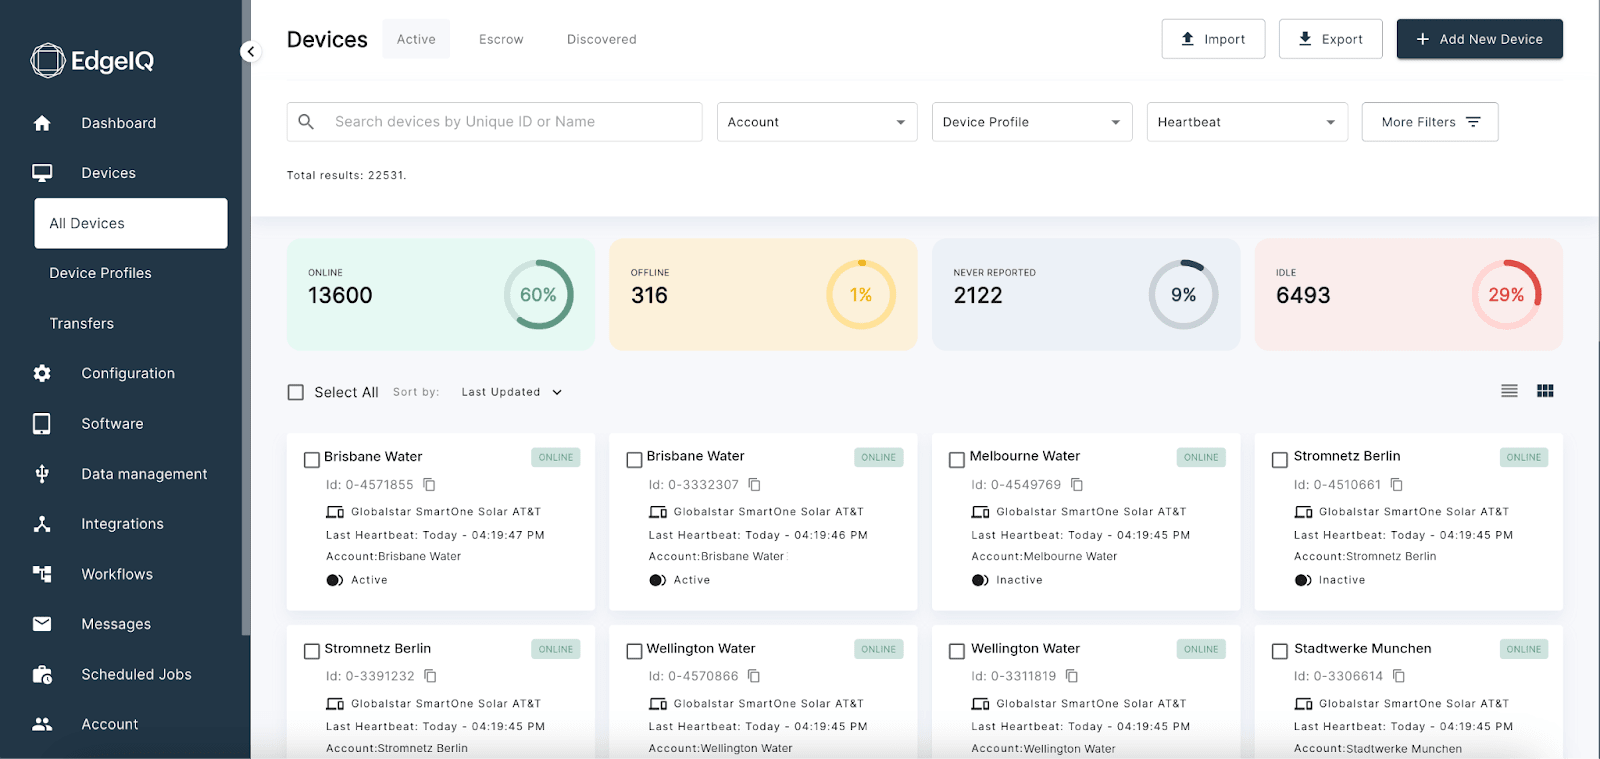The width and height of the screenshot is (1600, 759).
Task: Switch to the Discovered tab
Action: pyautogui.click(x=602, y=39)
